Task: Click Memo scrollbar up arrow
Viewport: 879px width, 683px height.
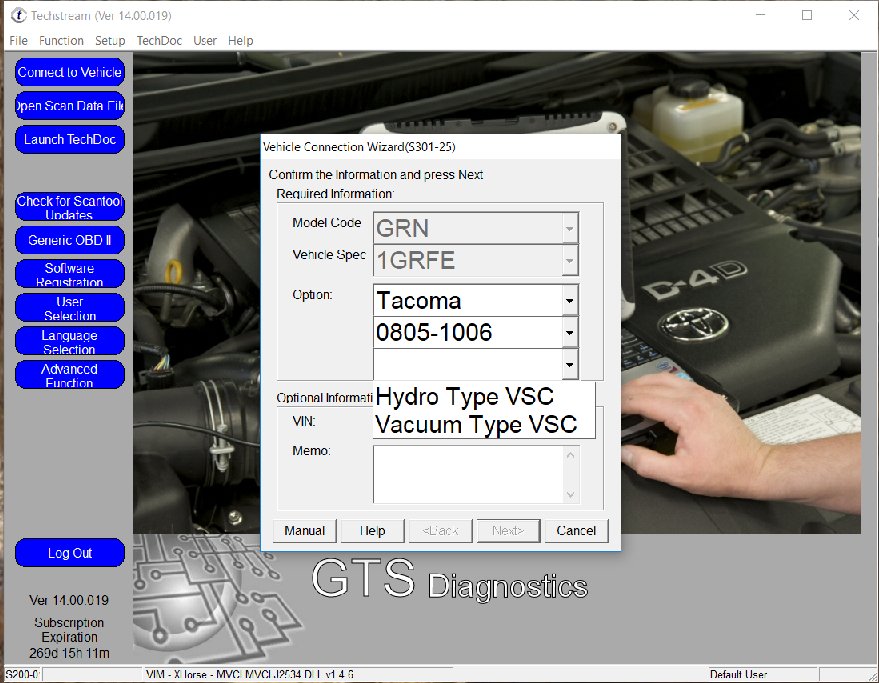Action: pos(571,455)
